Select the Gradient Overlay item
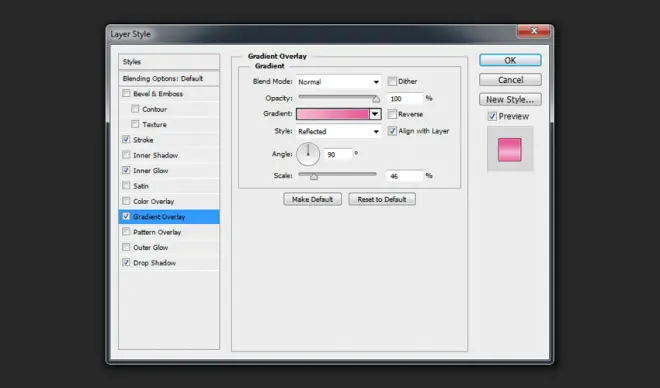Image resolution: width=660 pixels, height=388 pixels. tap(169, 217)
